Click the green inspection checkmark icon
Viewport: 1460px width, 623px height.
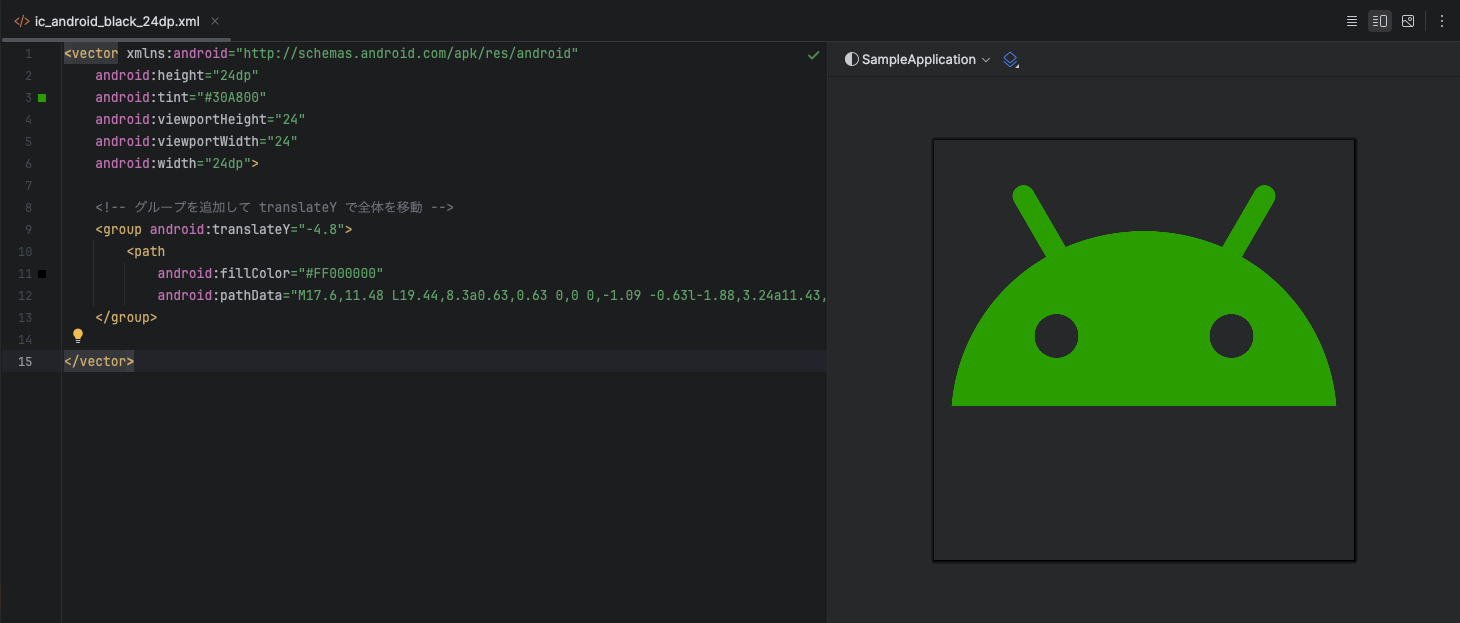(x=813, y=55)
